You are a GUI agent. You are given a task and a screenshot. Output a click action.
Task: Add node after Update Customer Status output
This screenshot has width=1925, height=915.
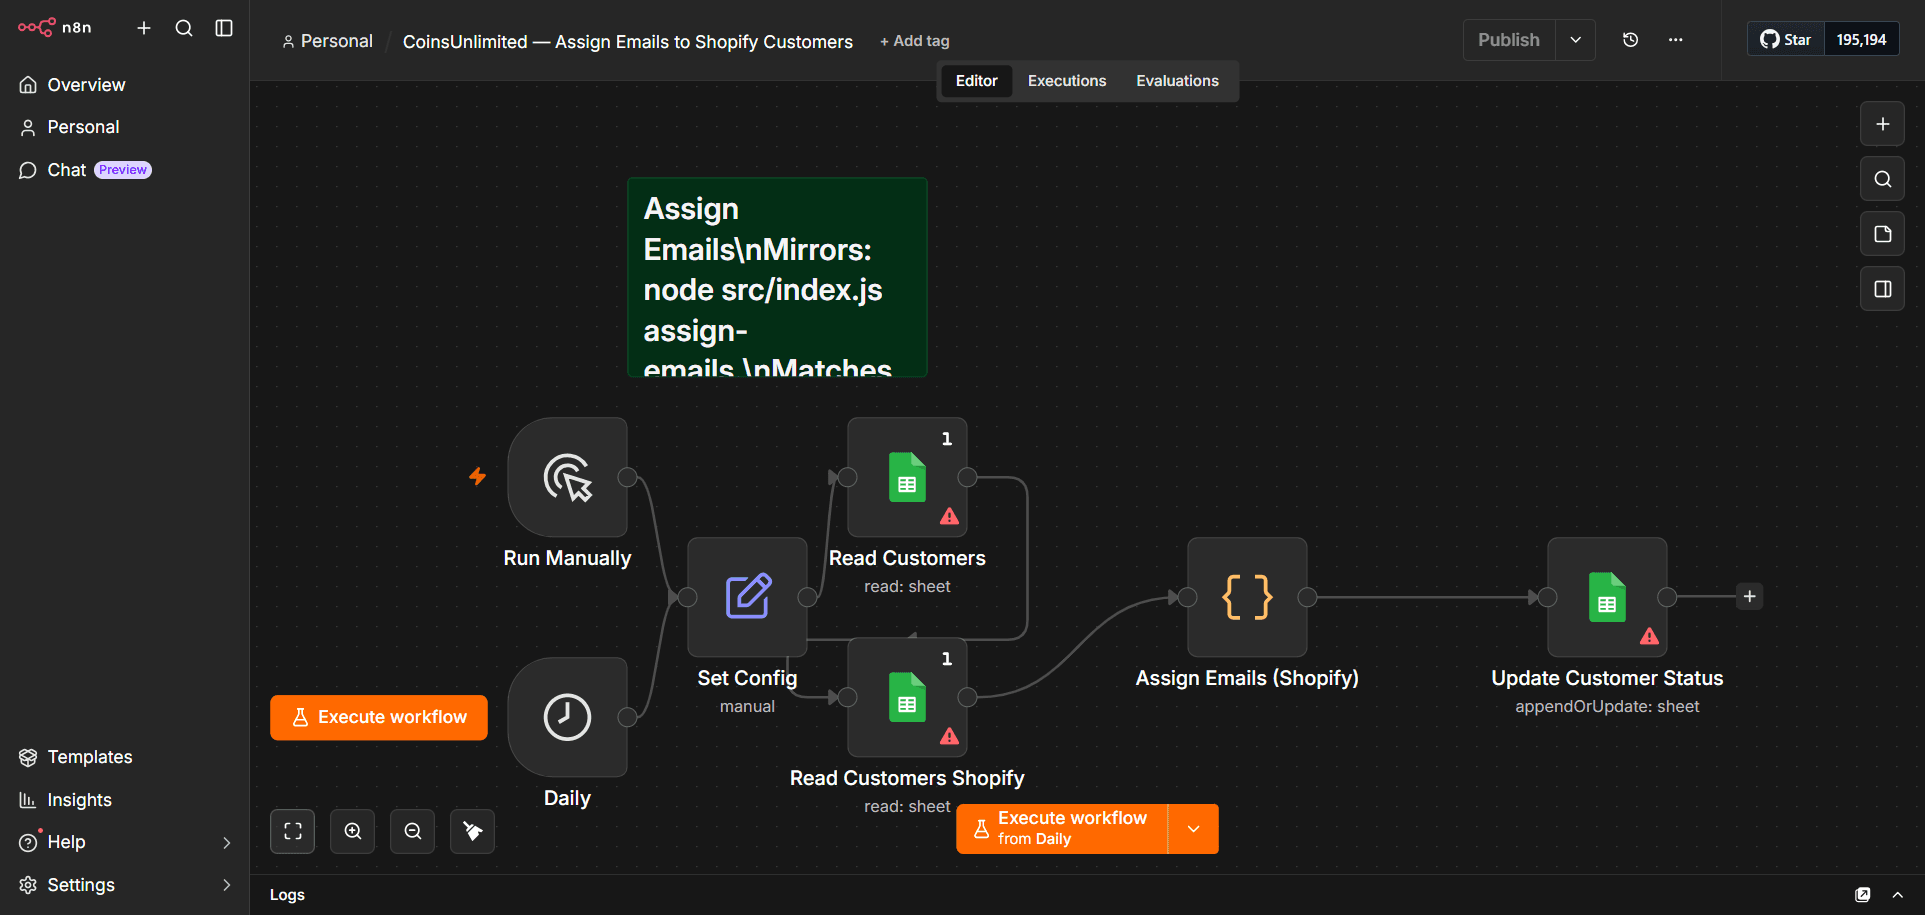[1749, 597]
